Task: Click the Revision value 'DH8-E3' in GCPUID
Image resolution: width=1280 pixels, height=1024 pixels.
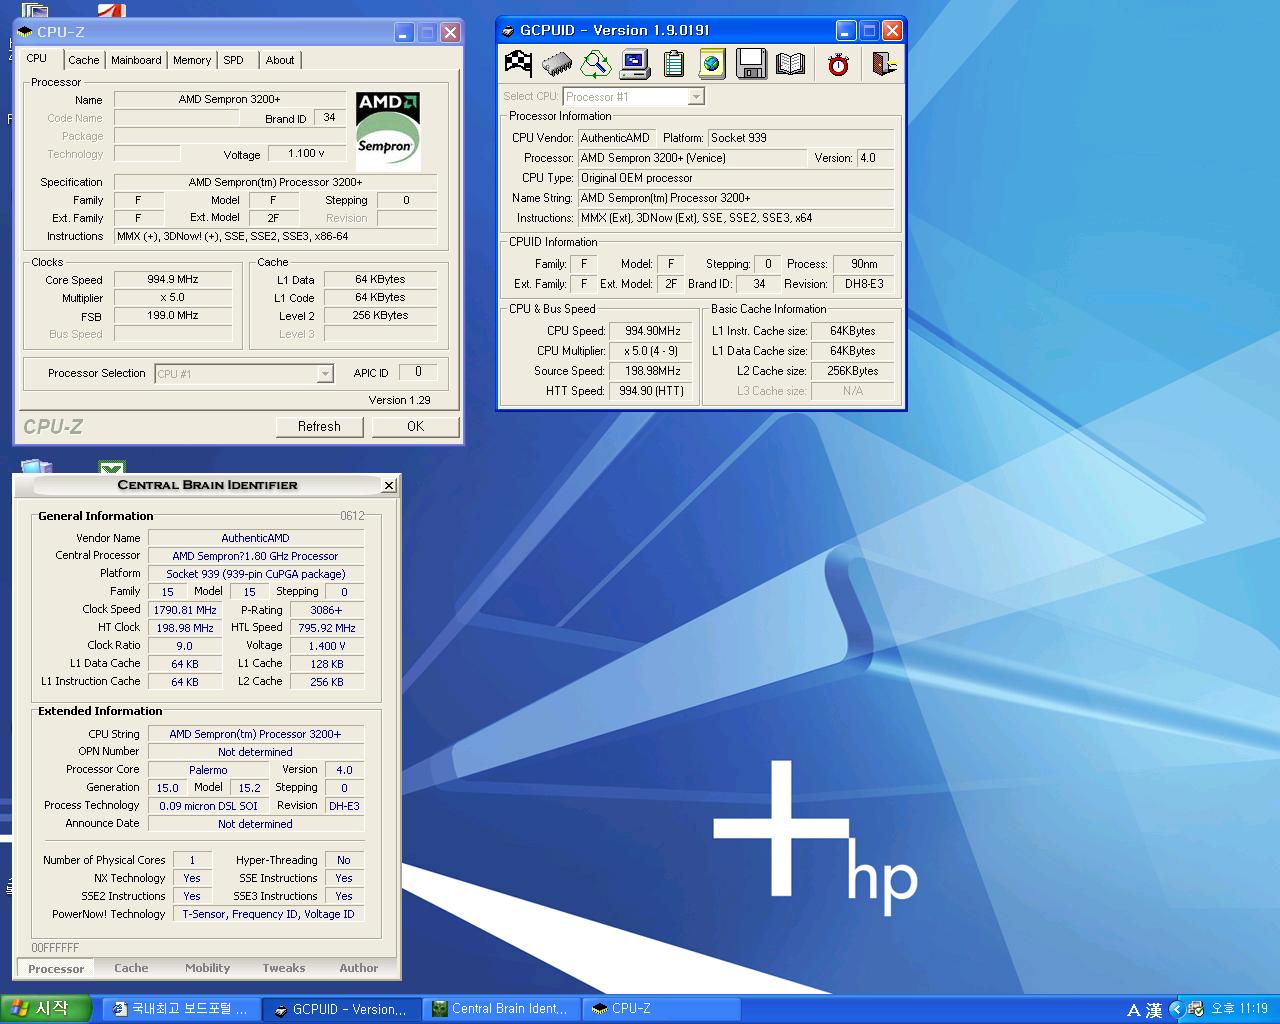Action: (x=864, y=284)
